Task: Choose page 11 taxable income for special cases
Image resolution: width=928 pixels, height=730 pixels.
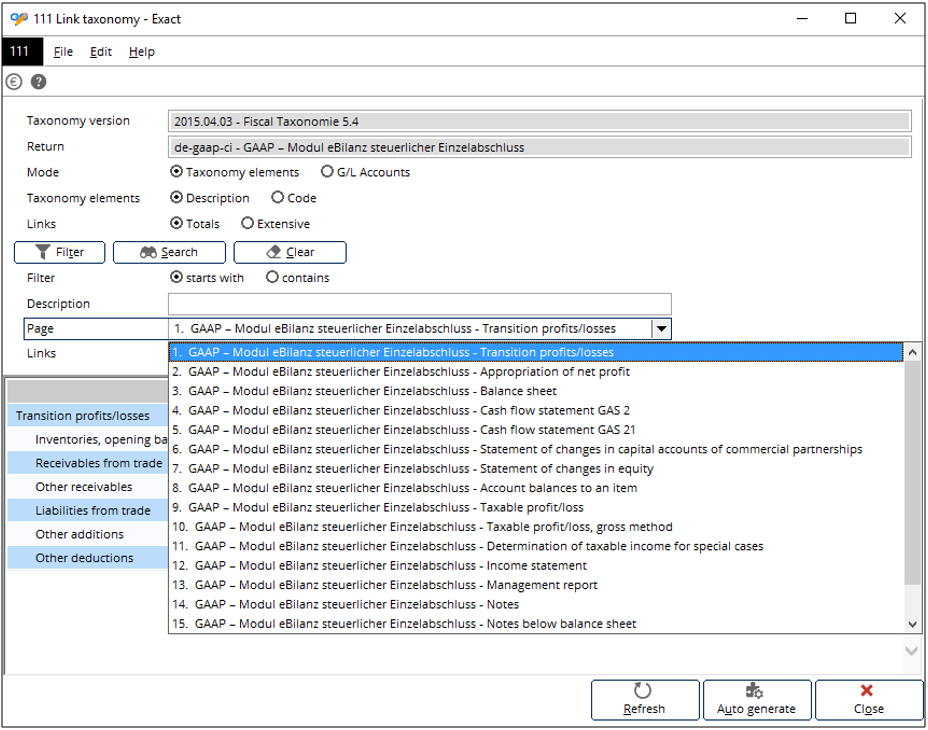Action: point(536,546)
